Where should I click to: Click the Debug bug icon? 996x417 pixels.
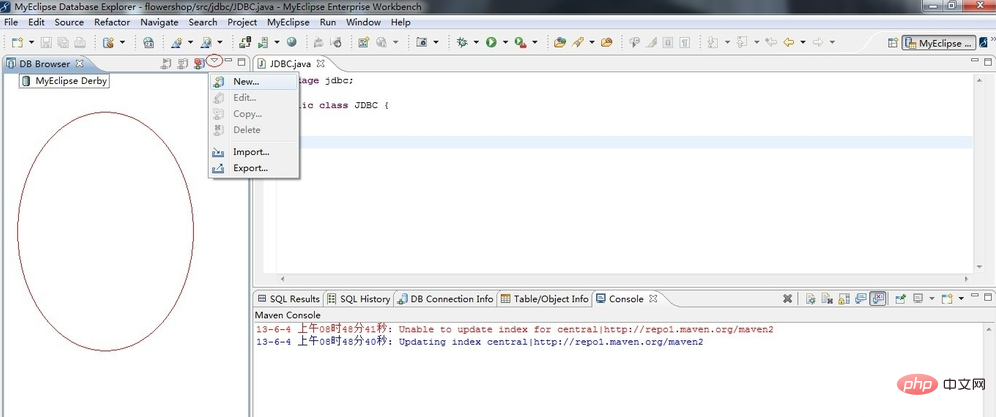[462, 43]
